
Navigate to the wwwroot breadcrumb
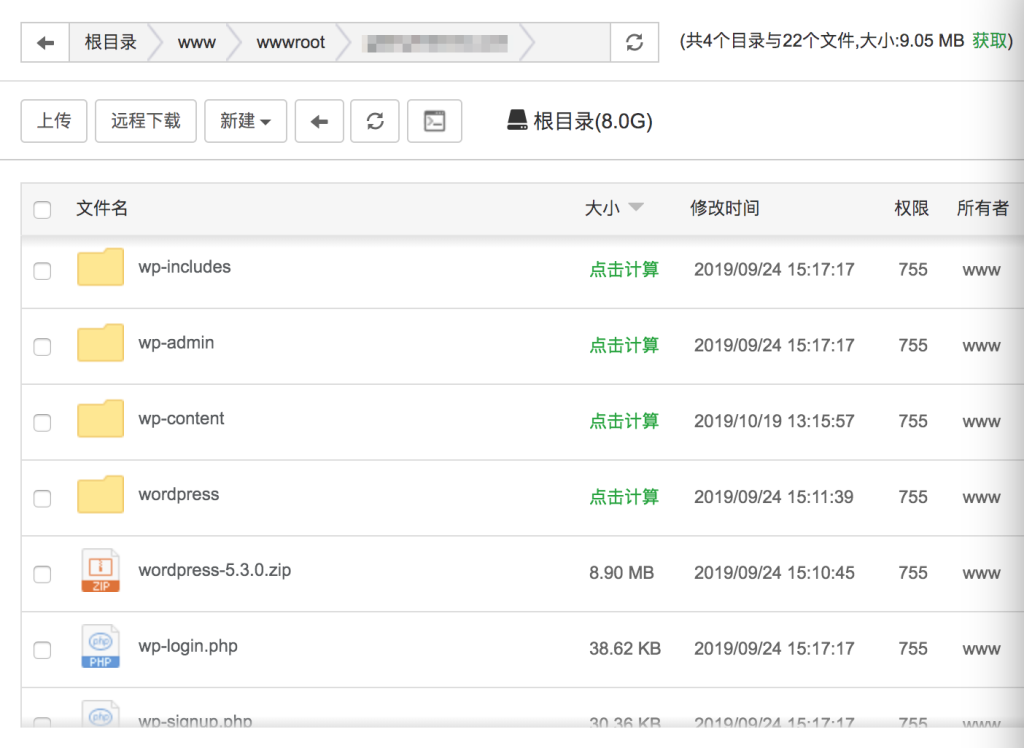[x=290, y=43]
